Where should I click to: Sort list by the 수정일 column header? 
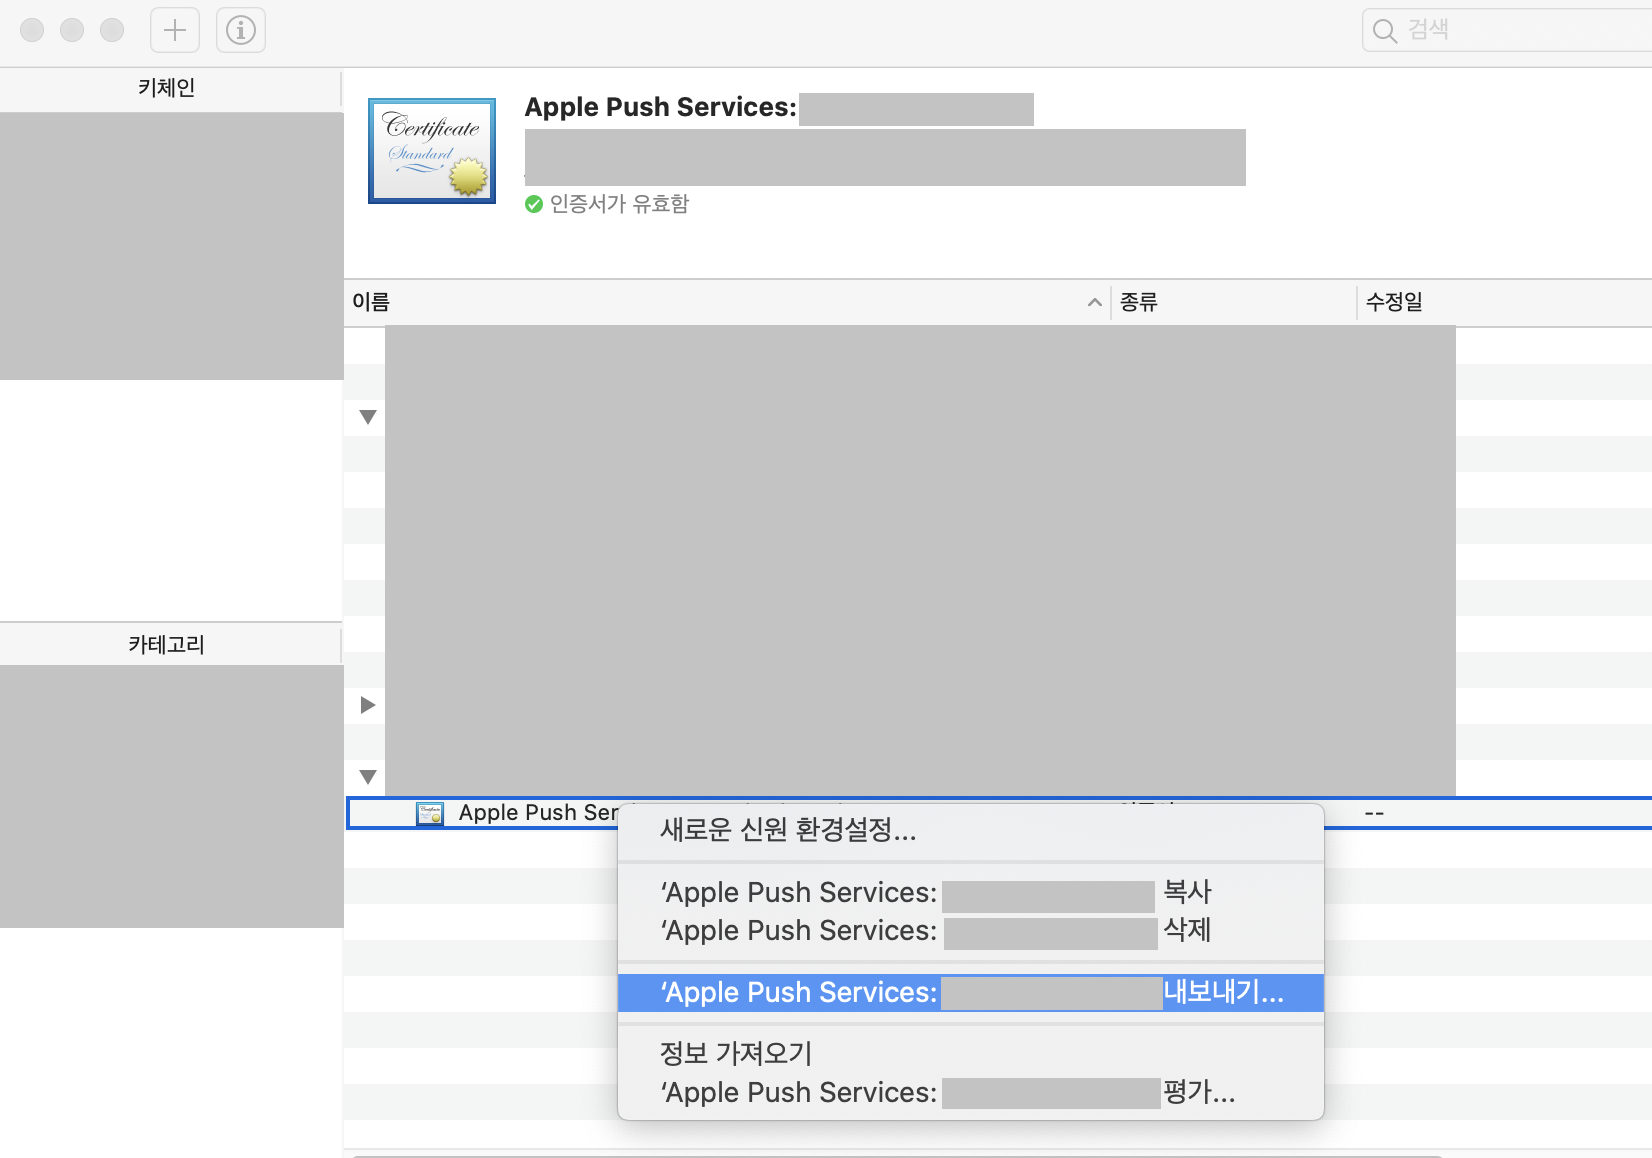[x=1505, y=302]
